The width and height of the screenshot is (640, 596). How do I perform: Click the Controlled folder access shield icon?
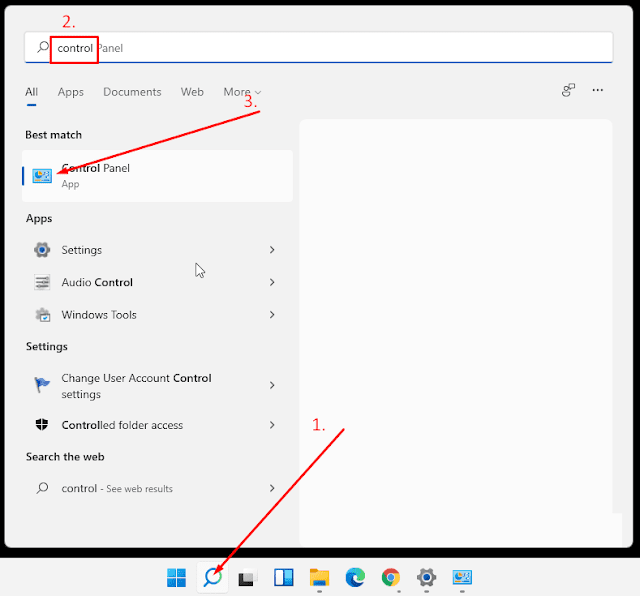pyautogui.click(x=42, y=425)
